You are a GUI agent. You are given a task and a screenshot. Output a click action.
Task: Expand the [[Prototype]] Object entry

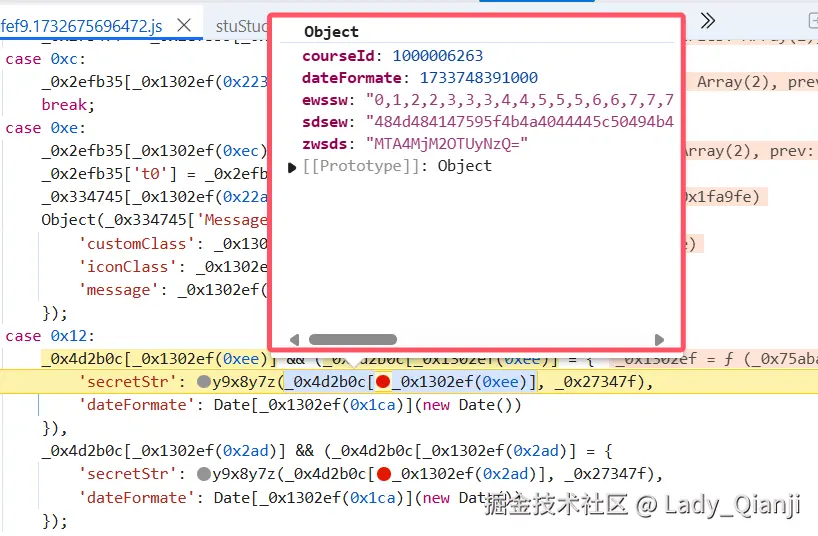[x=292, y=168]
